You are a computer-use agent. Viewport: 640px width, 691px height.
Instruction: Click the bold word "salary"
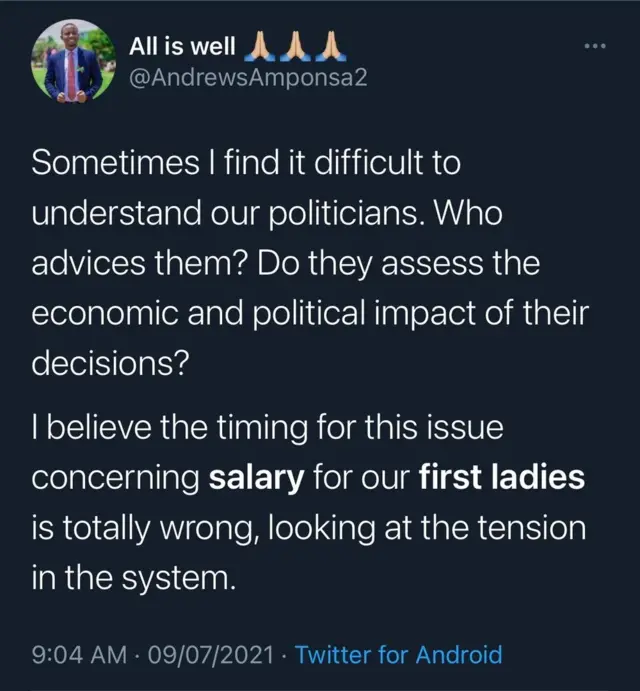255,478
